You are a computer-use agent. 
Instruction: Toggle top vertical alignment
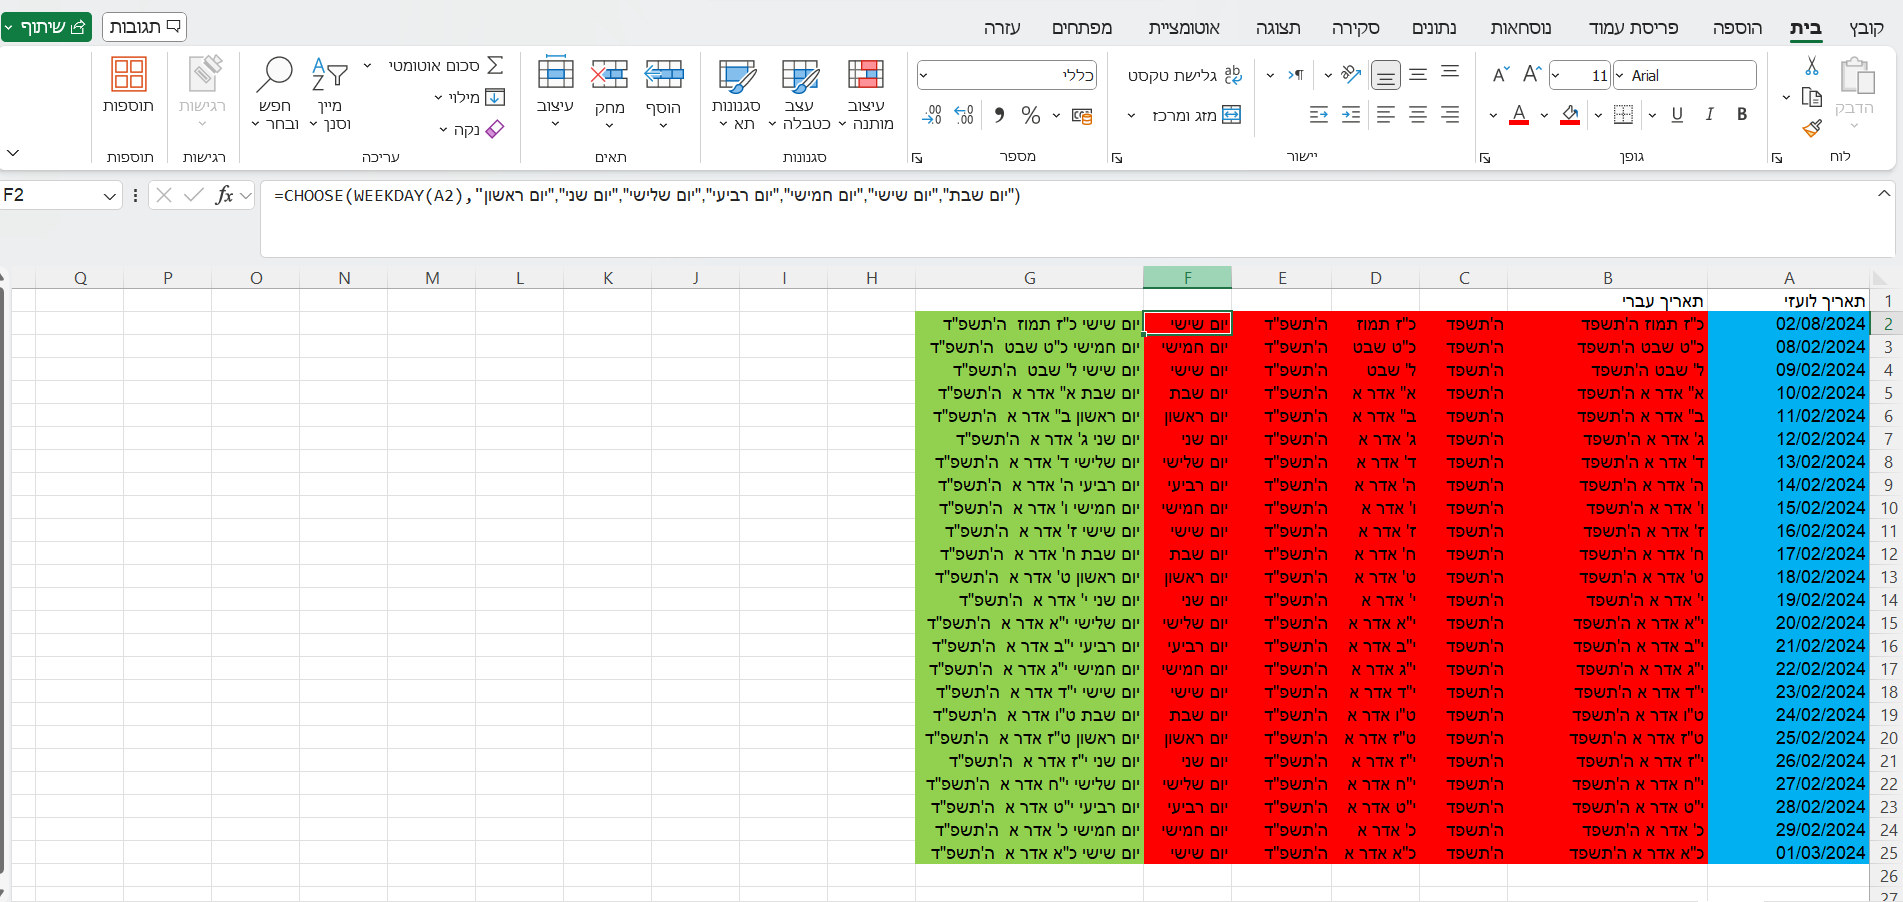click(x=1450, y=74)
